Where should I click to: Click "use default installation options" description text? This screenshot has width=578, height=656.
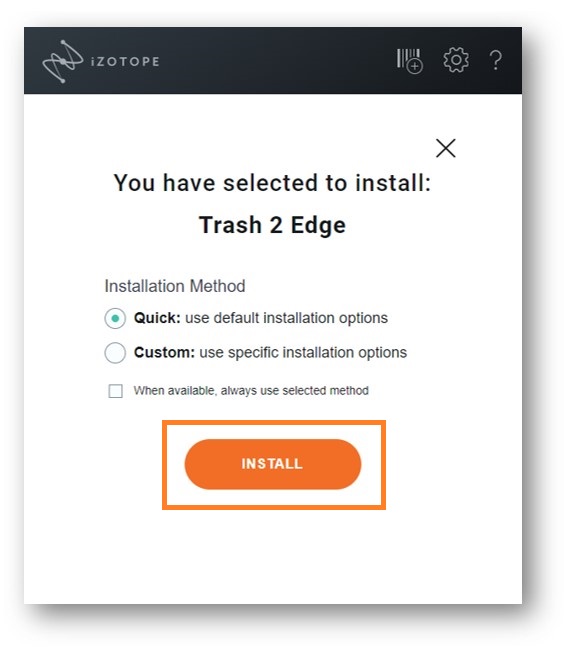(x=286, y=318)
